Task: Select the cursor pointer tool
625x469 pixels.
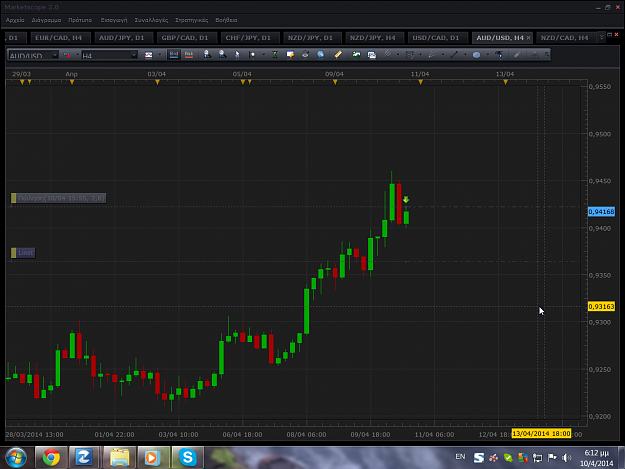Action: [x=237, y=55]
